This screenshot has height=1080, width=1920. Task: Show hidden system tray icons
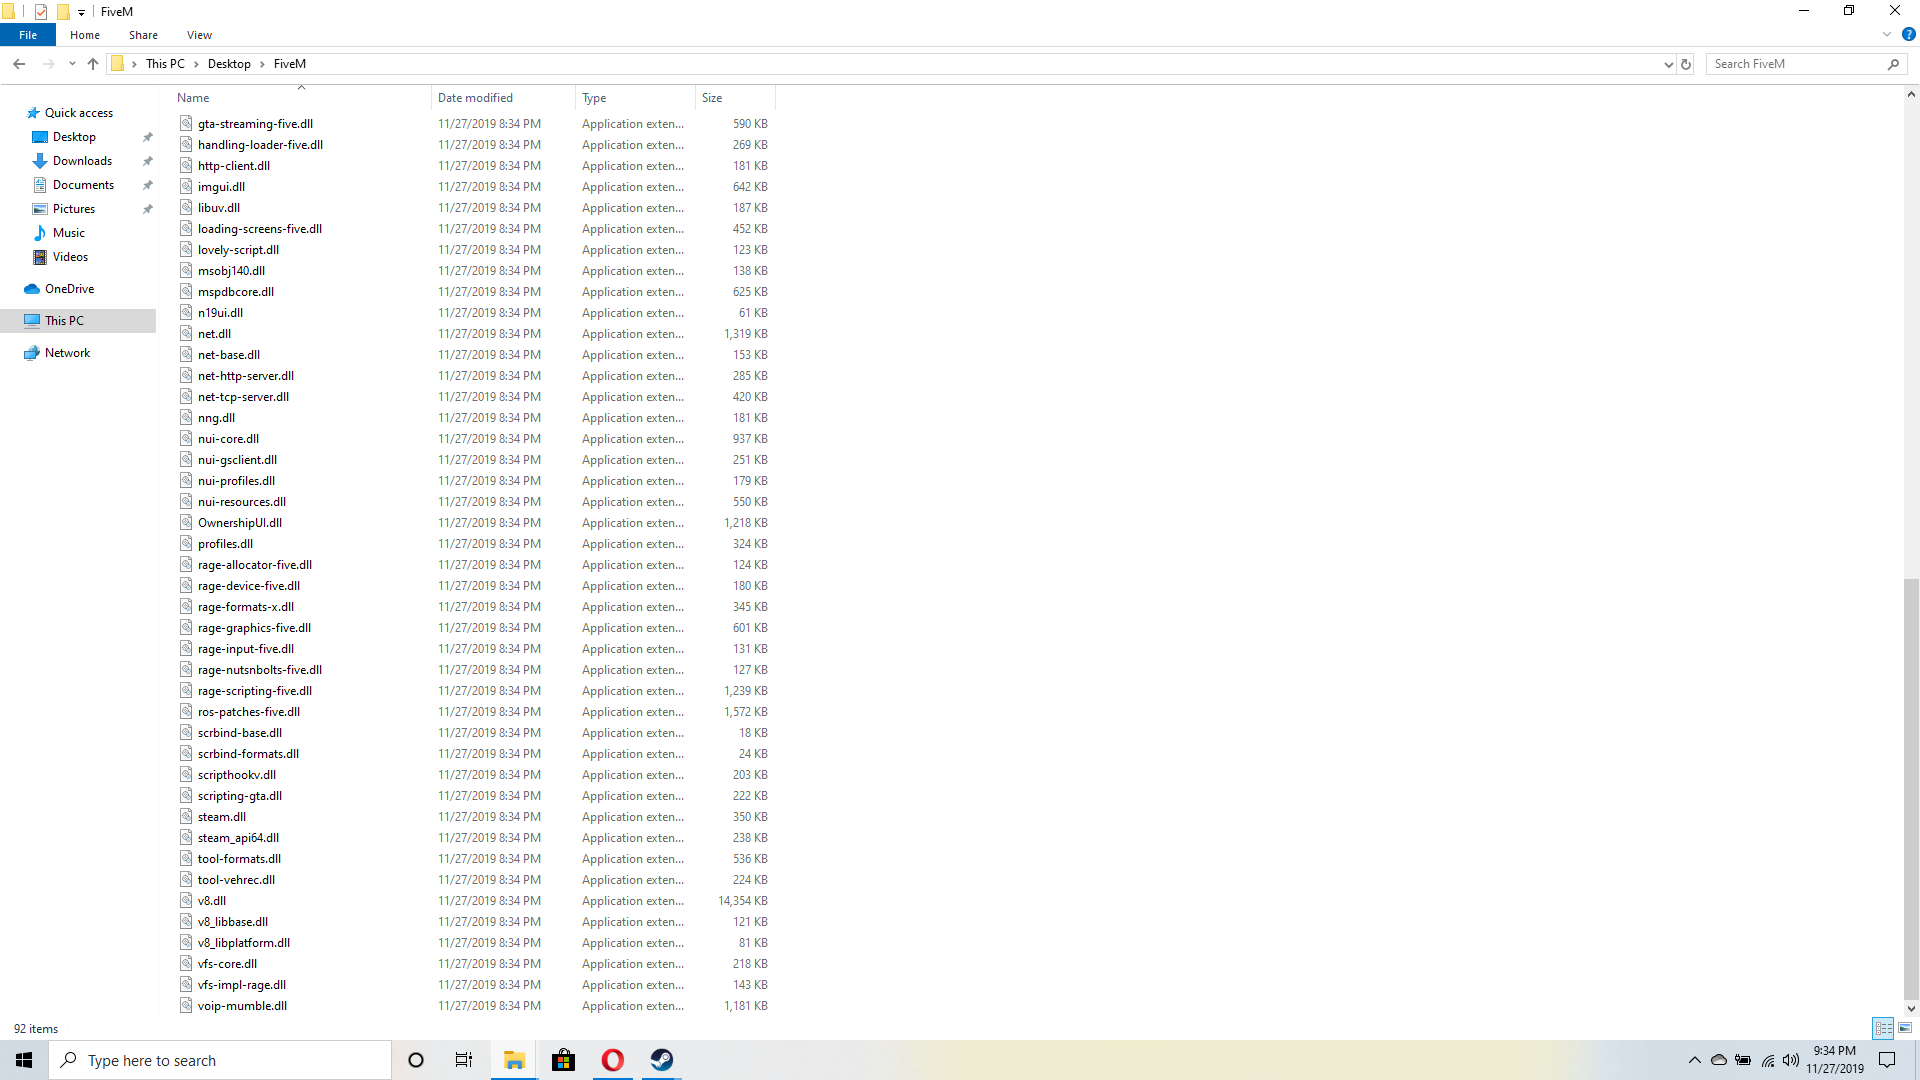(x=1694, y=1060)
